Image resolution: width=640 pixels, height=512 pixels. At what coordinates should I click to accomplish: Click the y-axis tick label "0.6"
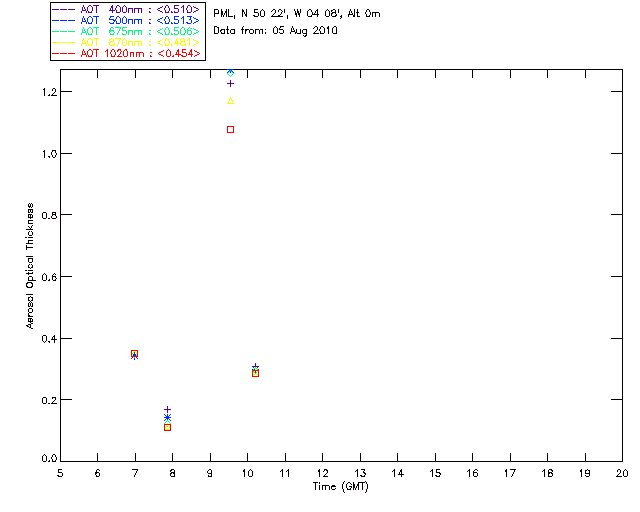[x=49, y=277]
